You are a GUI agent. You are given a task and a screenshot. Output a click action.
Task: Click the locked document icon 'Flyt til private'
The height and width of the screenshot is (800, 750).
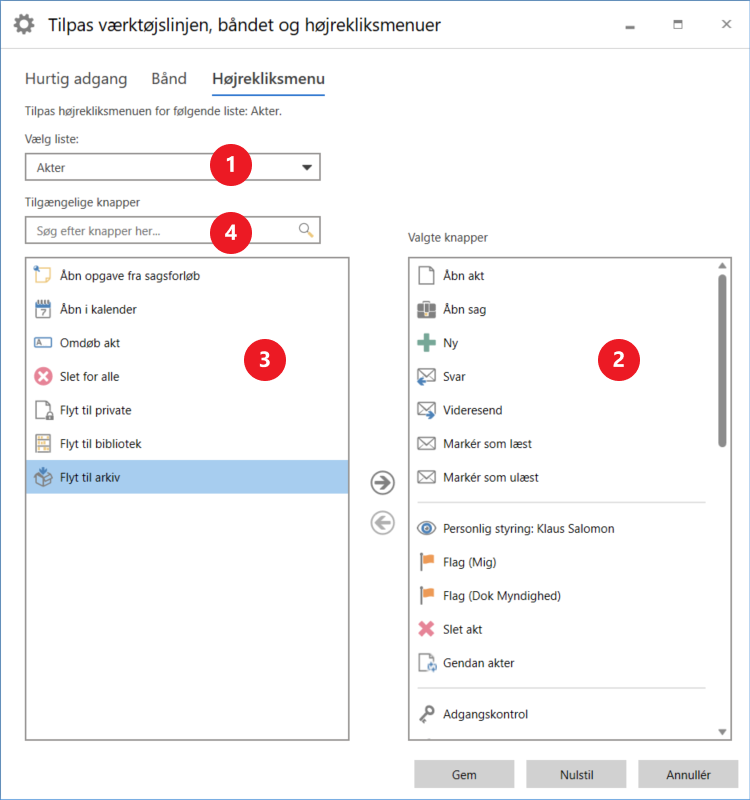(44, 410)
